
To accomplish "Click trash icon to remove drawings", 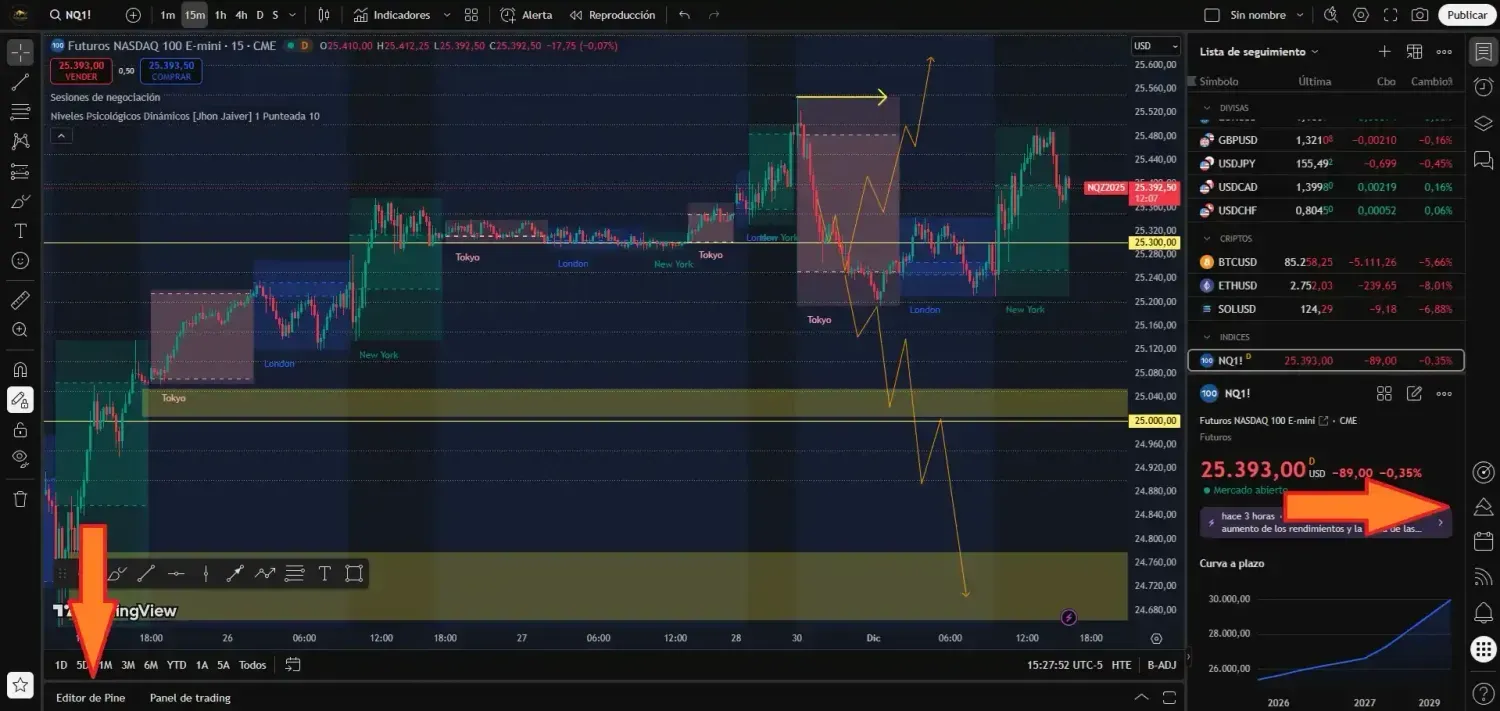I will [x=20, y=498].
